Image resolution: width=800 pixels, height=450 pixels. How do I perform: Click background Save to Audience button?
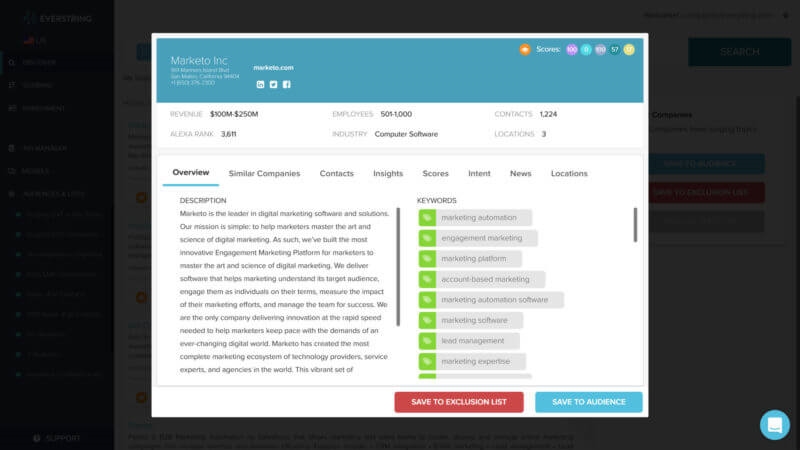(x=707, y=164)
